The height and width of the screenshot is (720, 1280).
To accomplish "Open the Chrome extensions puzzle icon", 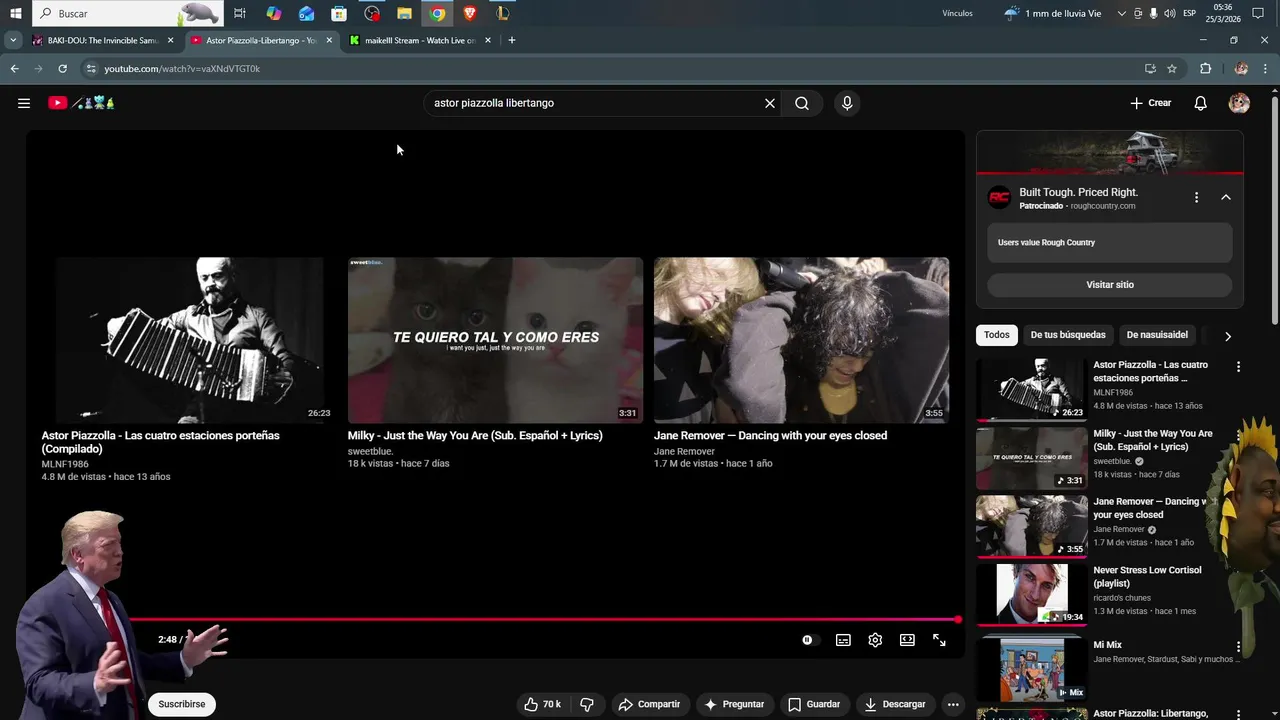I will point(1205,69).
